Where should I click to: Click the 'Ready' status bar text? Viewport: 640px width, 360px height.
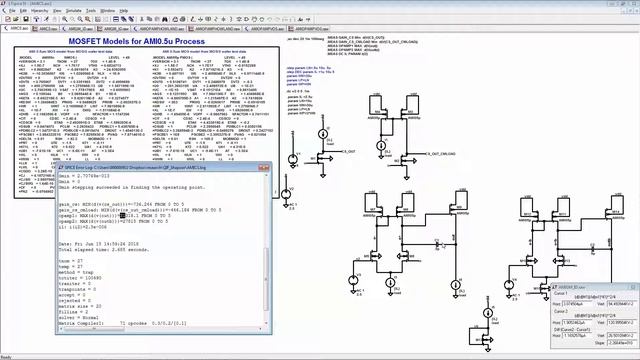click(x=6, y=357)
